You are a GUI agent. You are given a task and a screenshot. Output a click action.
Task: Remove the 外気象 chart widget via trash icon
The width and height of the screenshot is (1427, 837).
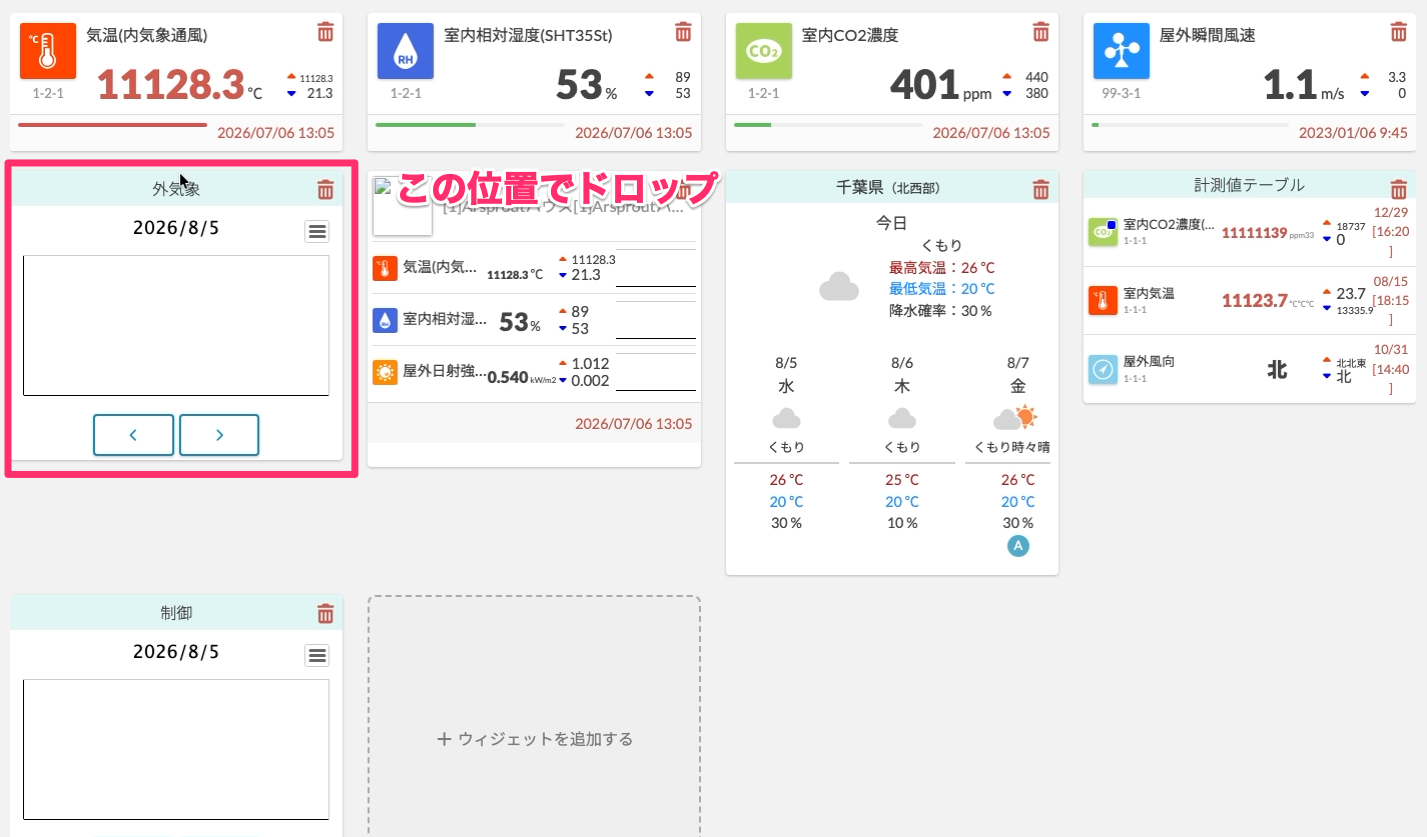(325, 189)
